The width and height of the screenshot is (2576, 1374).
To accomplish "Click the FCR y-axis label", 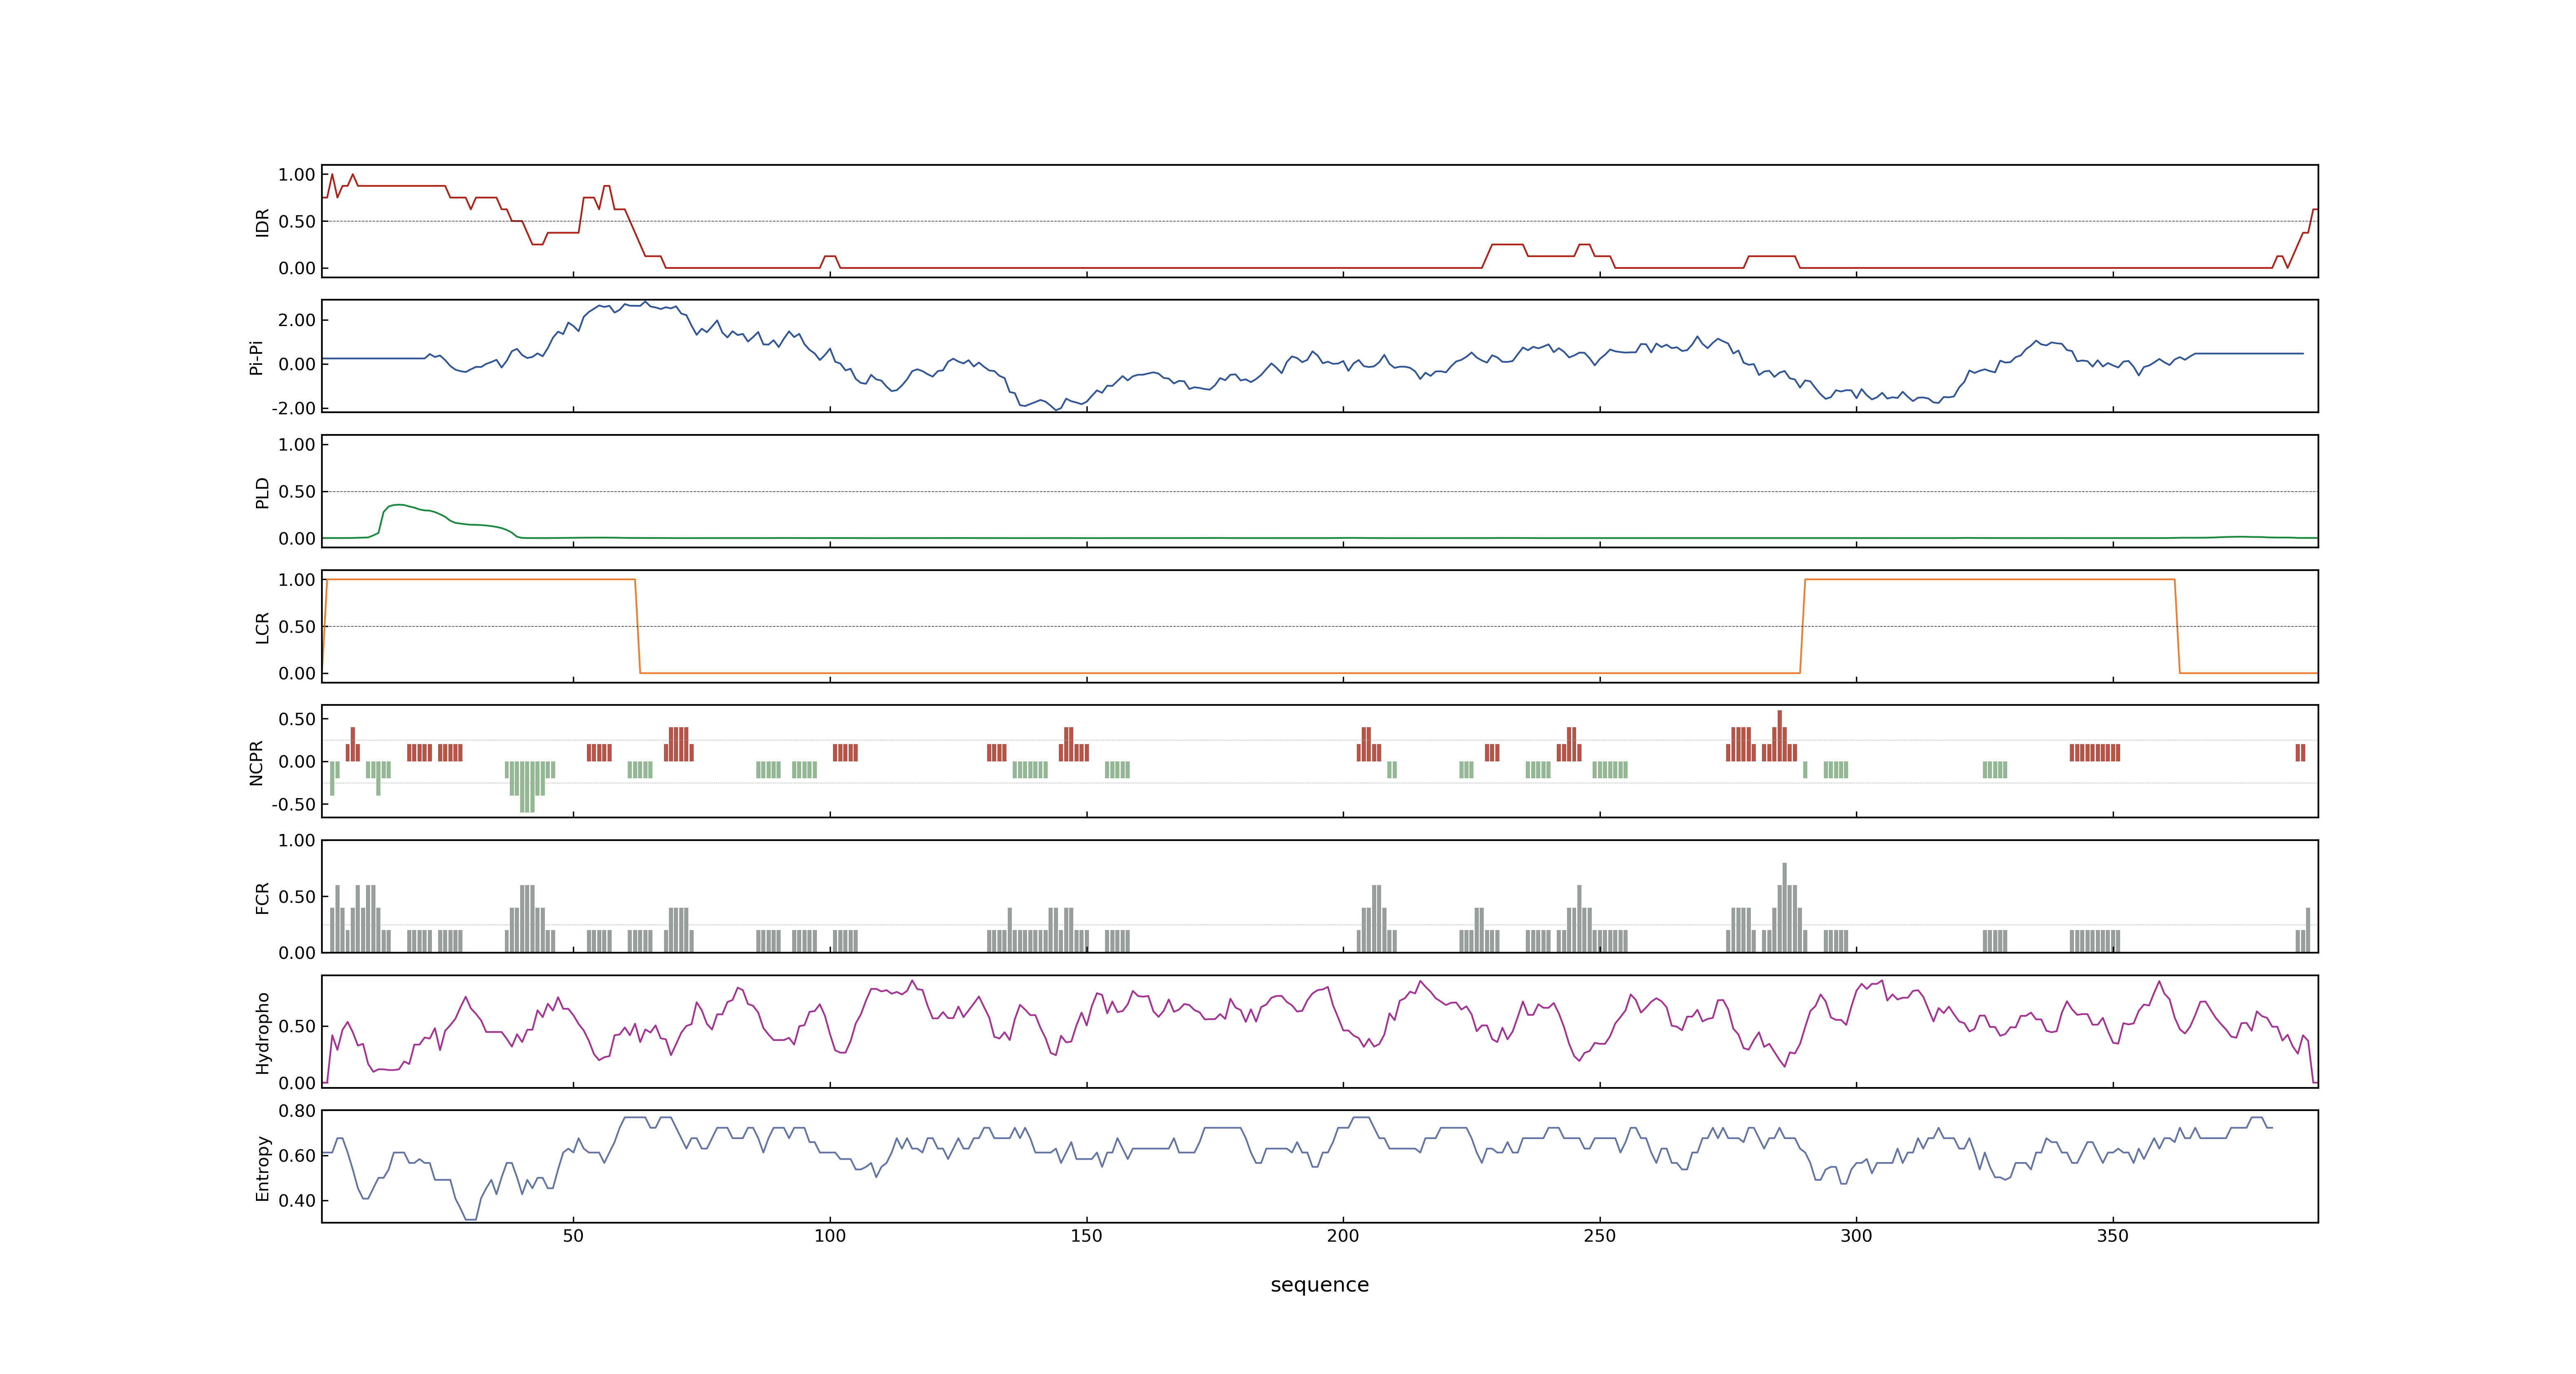I will click(x=263, y=897).
